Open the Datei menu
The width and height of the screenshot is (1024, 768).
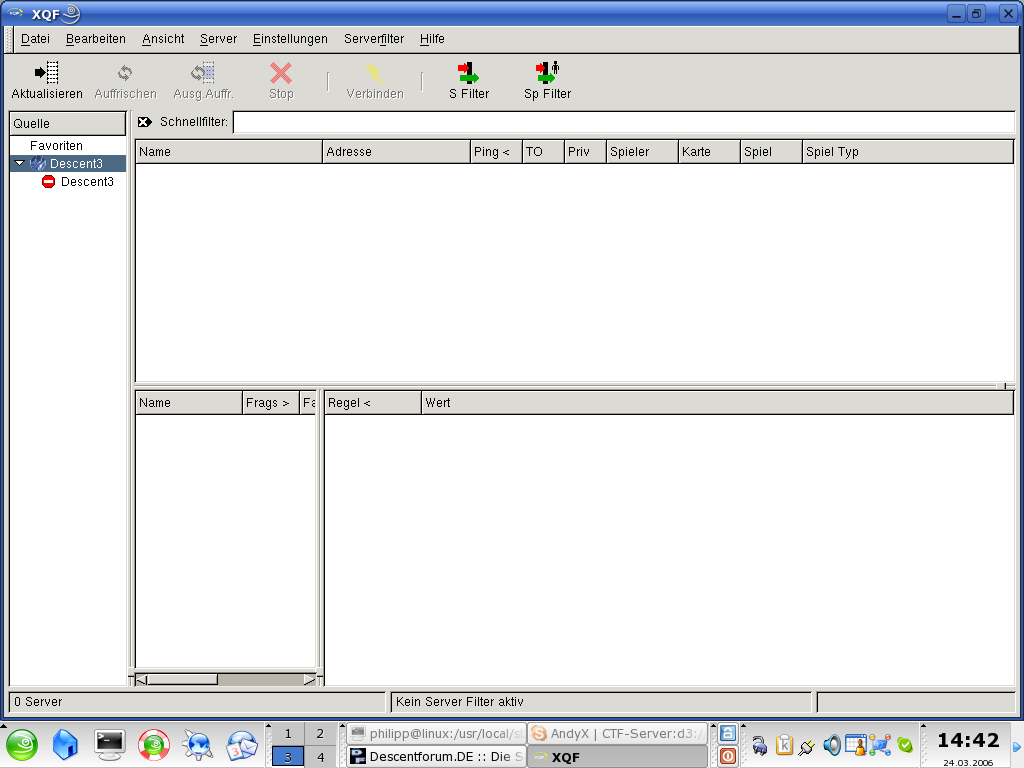[35, 39]
